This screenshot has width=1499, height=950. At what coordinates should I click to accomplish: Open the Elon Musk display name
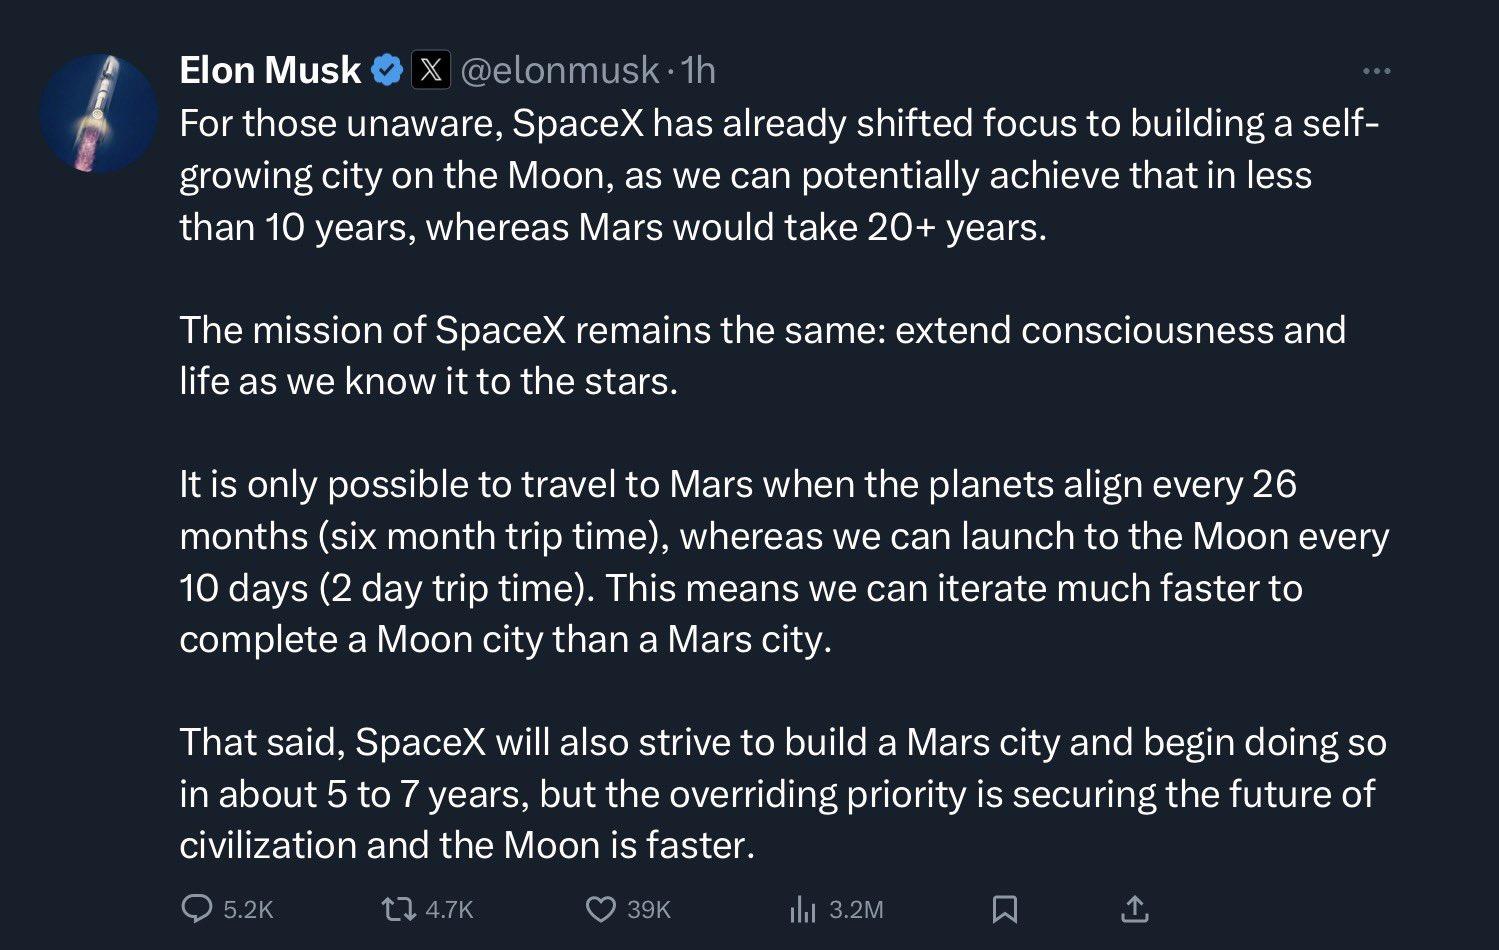[x=270, y=71]
